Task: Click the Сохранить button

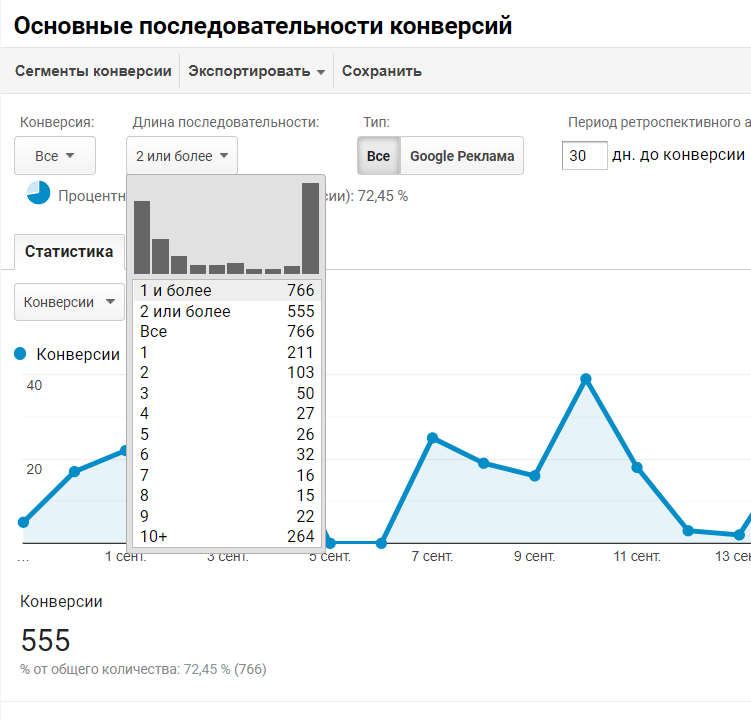Action: [x=382, y=71]
